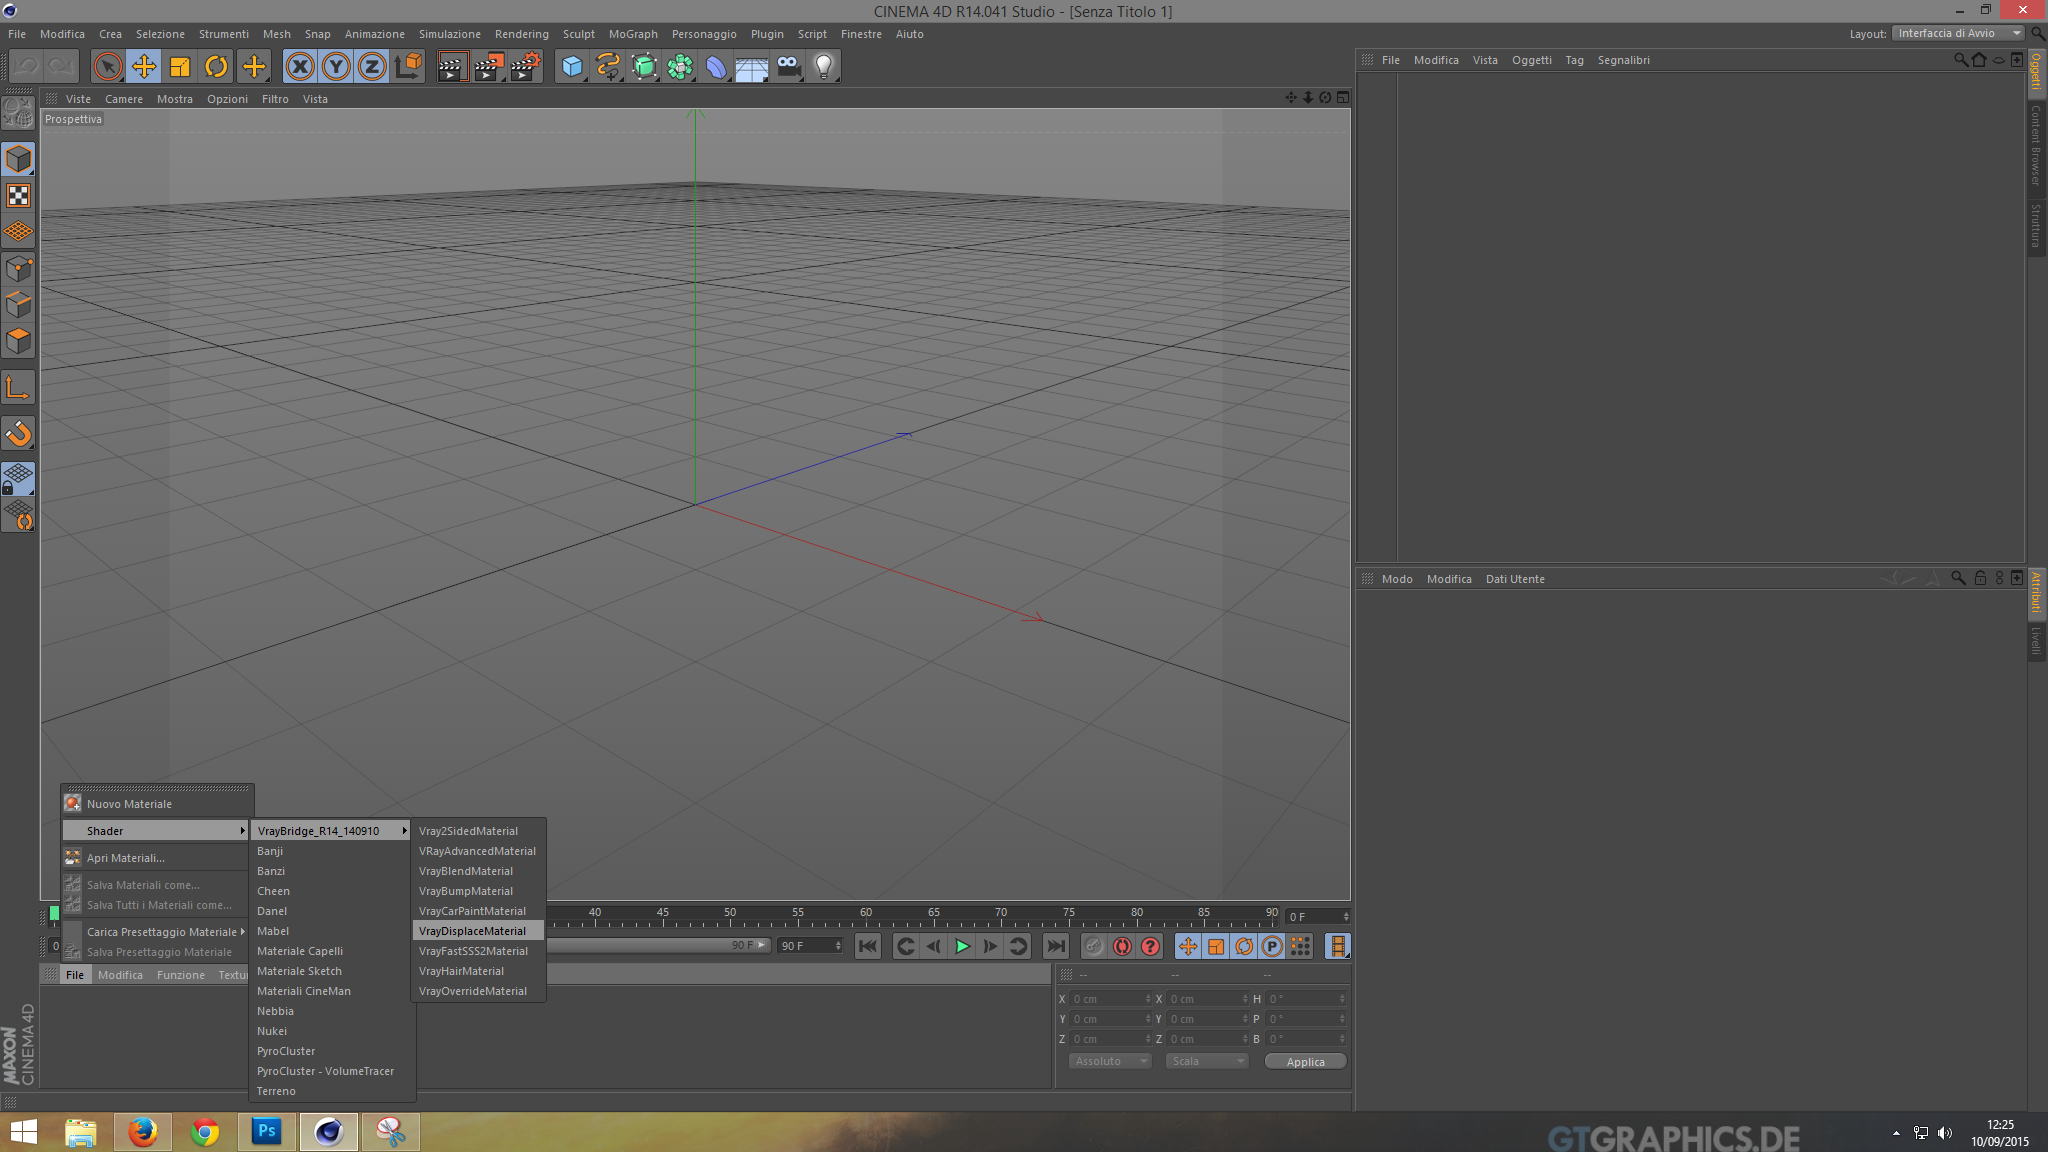The width and height of the screenshot is (2048, 1152).
Task: Click the light bulb Light icon
Action: pos(823,67)
